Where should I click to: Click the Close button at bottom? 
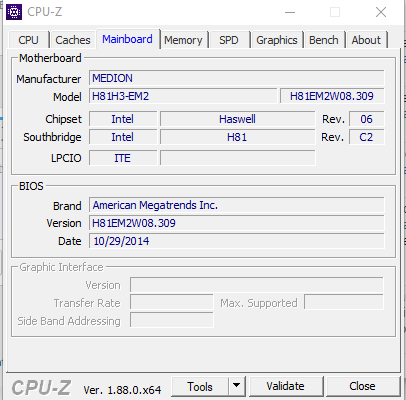tap(363, 387)
